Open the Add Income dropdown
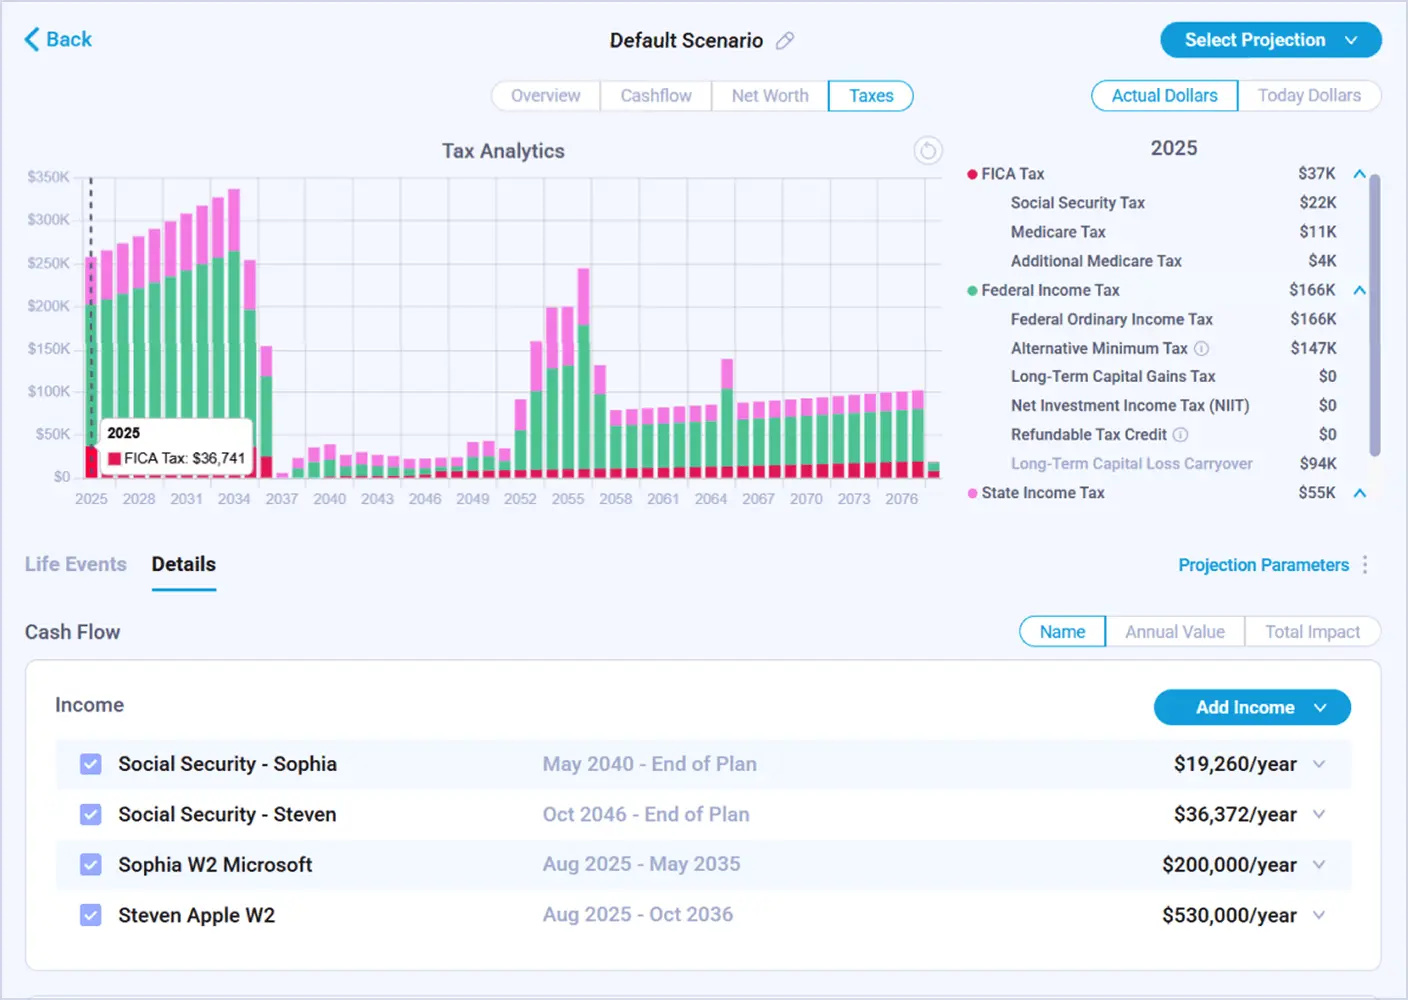Viewport: 1408px width, 1000px height. point(1252,707)
